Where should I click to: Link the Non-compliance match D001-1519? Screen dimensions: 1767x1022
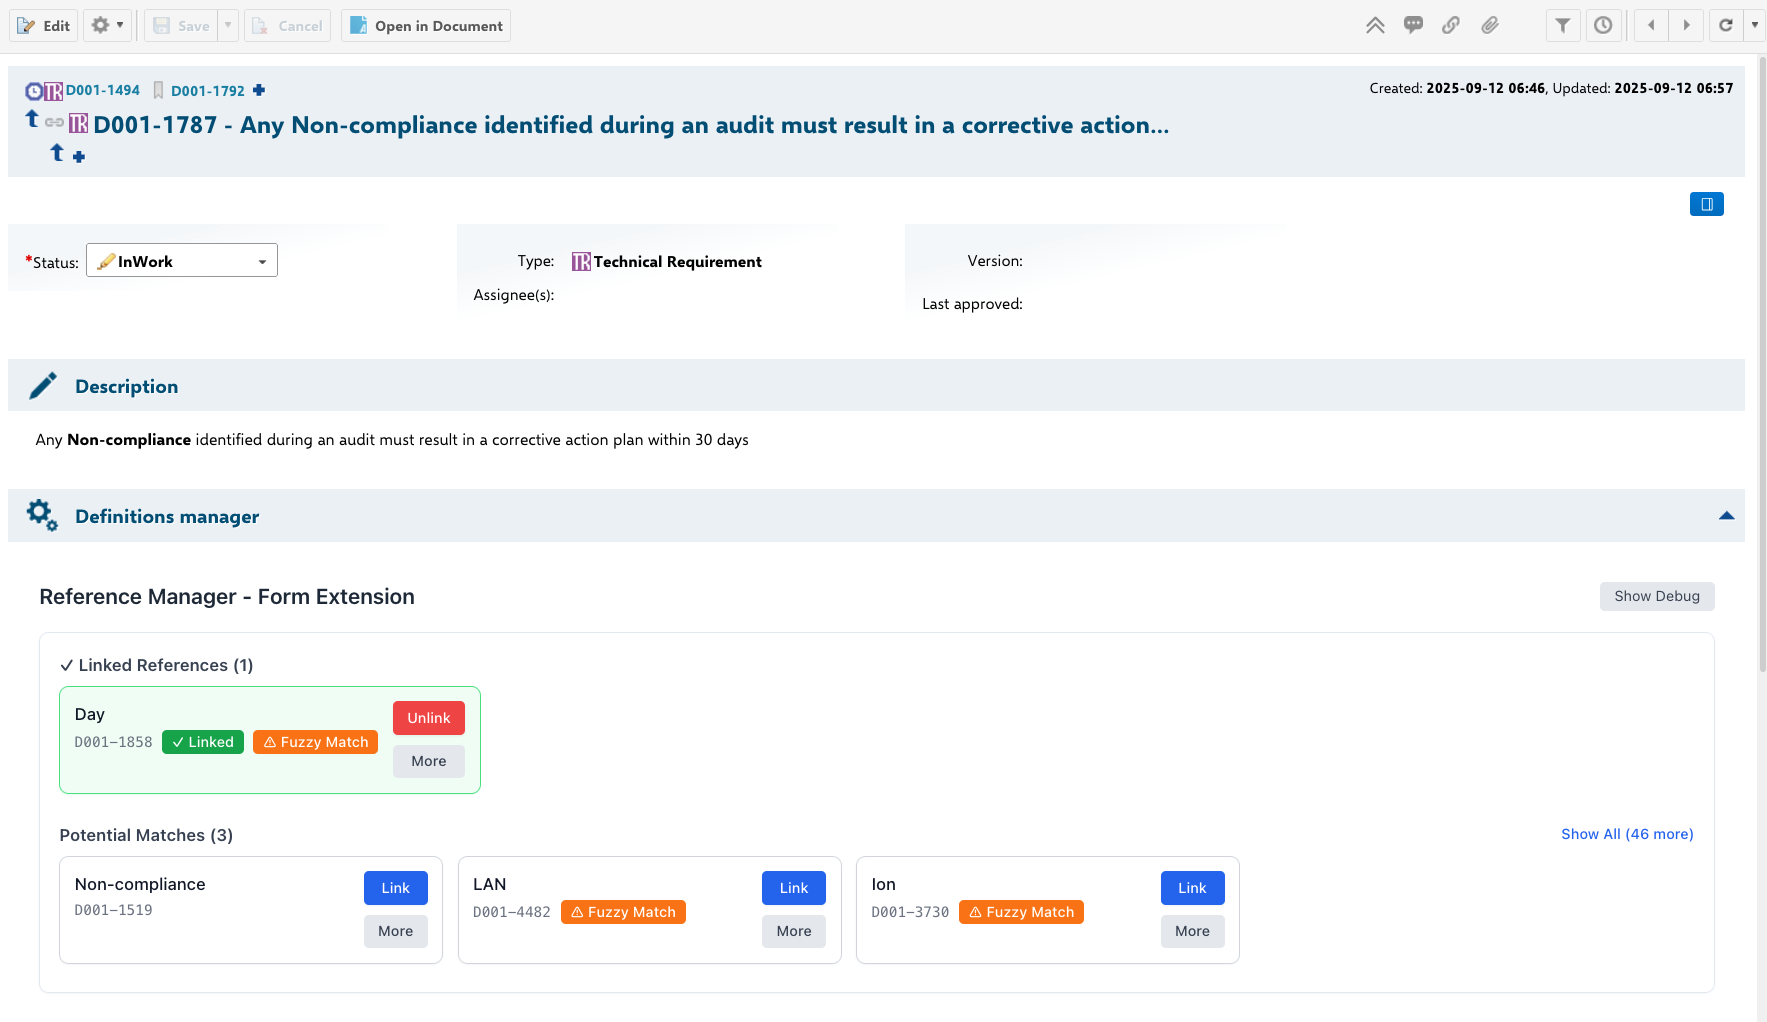395,887
